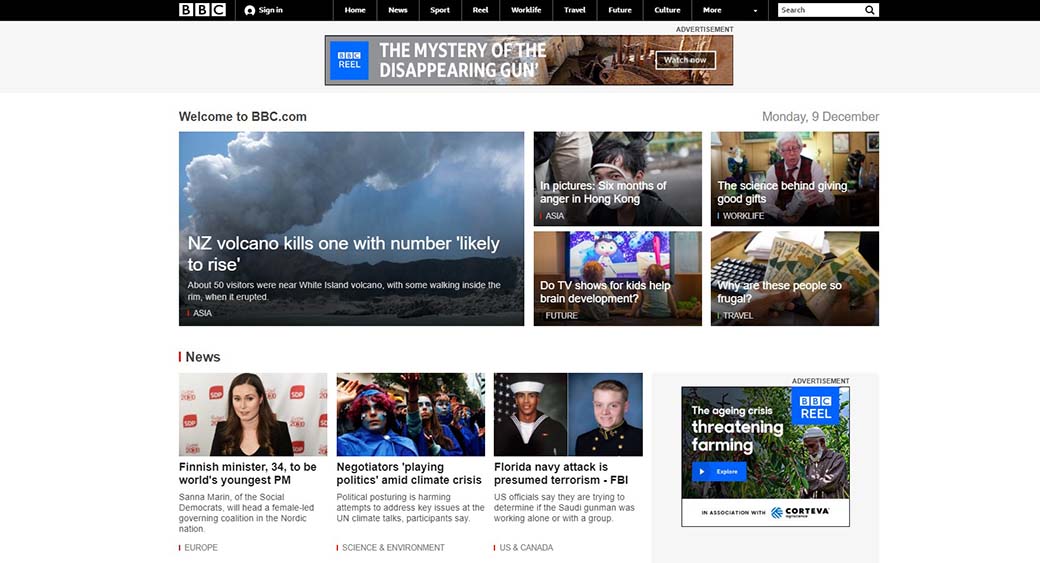
Task: Open NZ volcano kills one headline
Action: [343, 253]
